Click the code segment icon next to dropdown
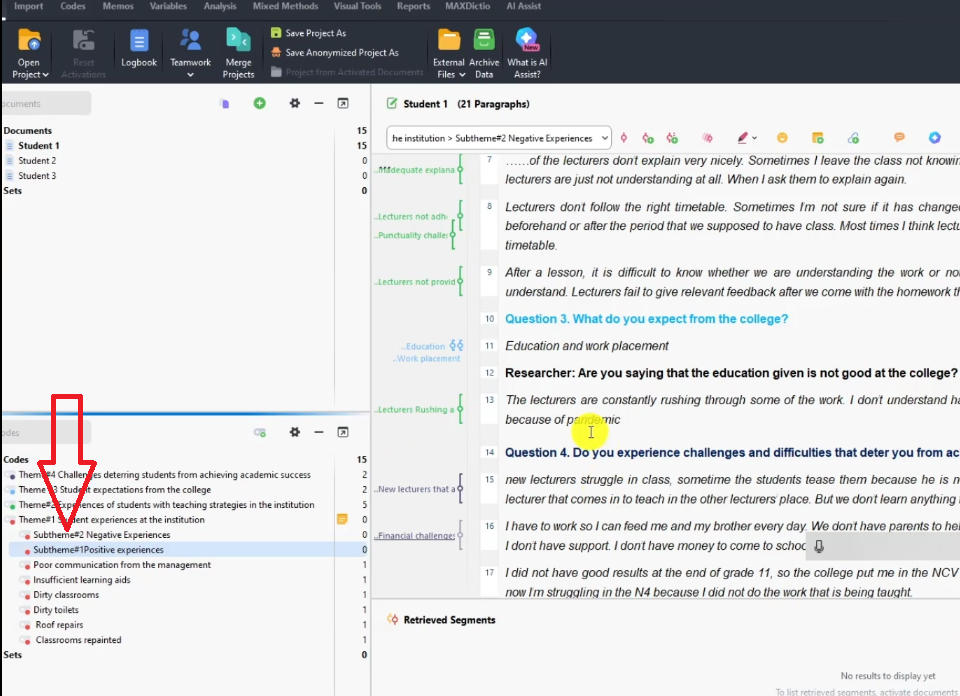This screenshot has height=696, width=960. 624,138
